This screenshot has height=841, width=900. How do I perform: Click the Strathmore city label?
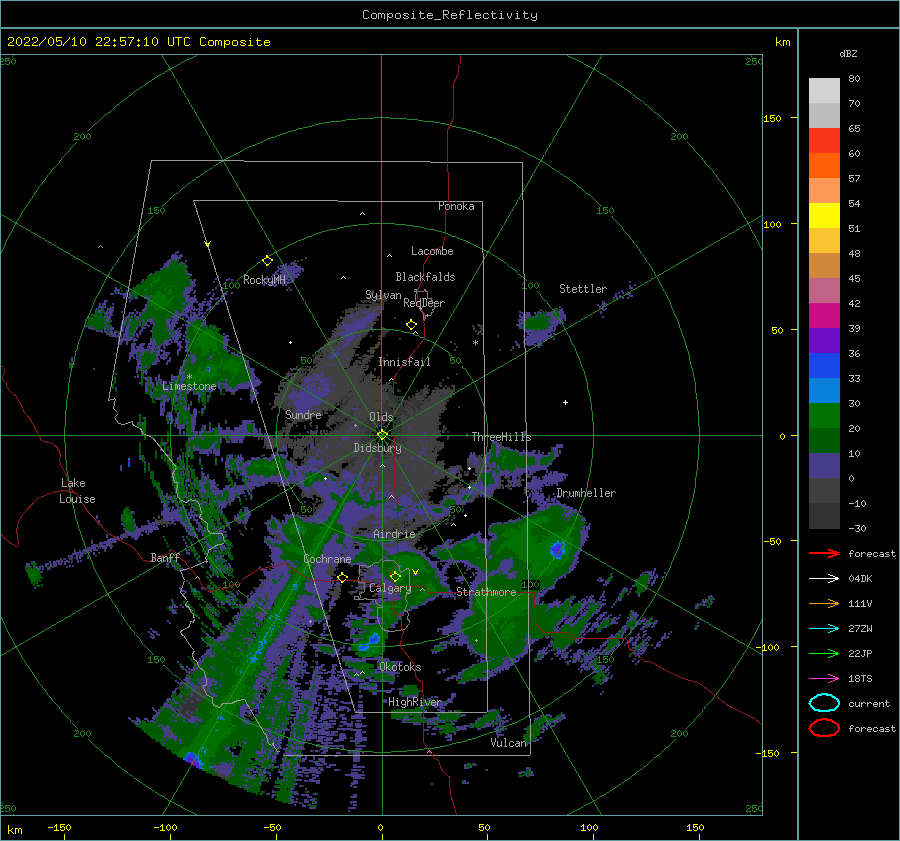pos(486,592)
